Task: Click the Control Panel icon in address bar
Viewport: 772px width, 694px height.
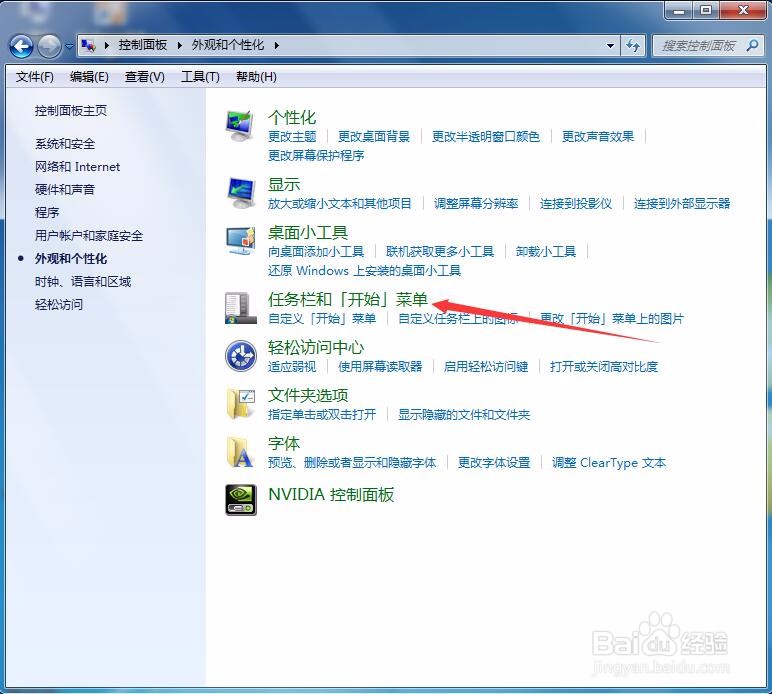Action: click(89, 46)
